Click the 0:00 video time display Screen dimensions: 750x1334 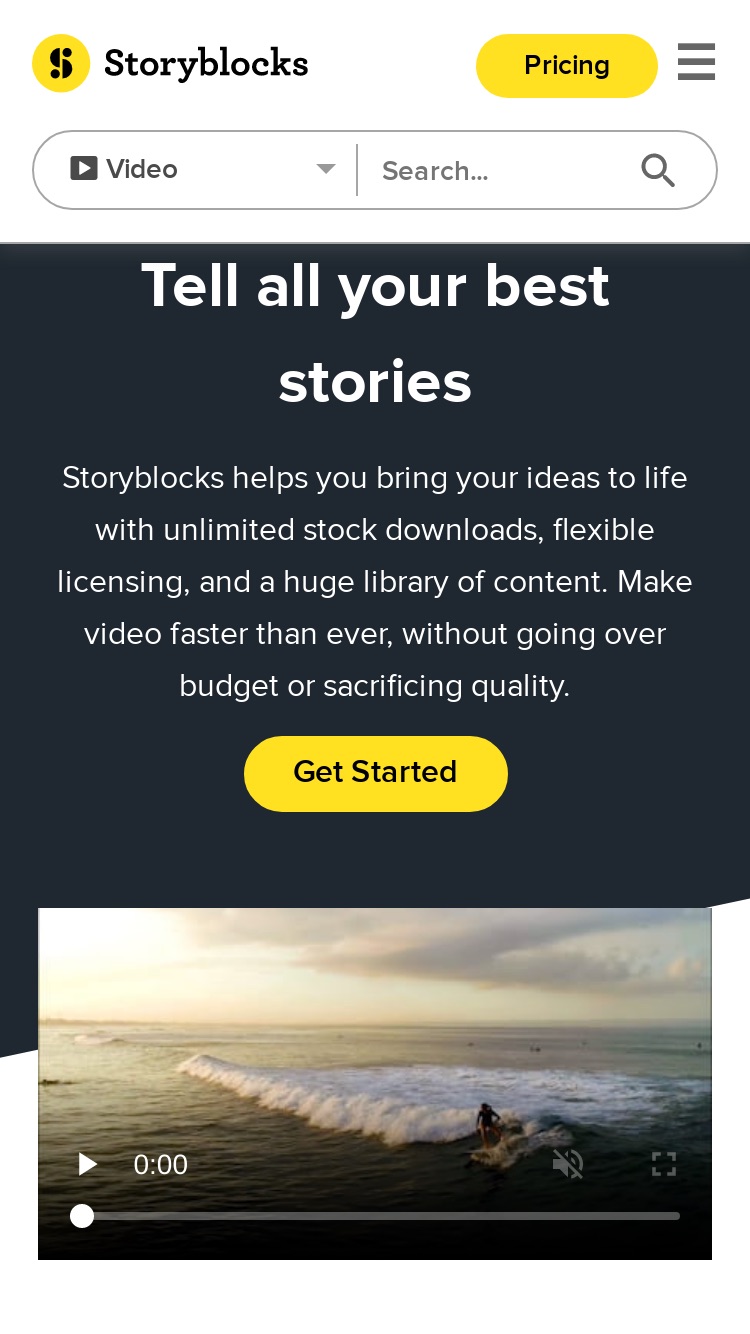pos(161,1164)
